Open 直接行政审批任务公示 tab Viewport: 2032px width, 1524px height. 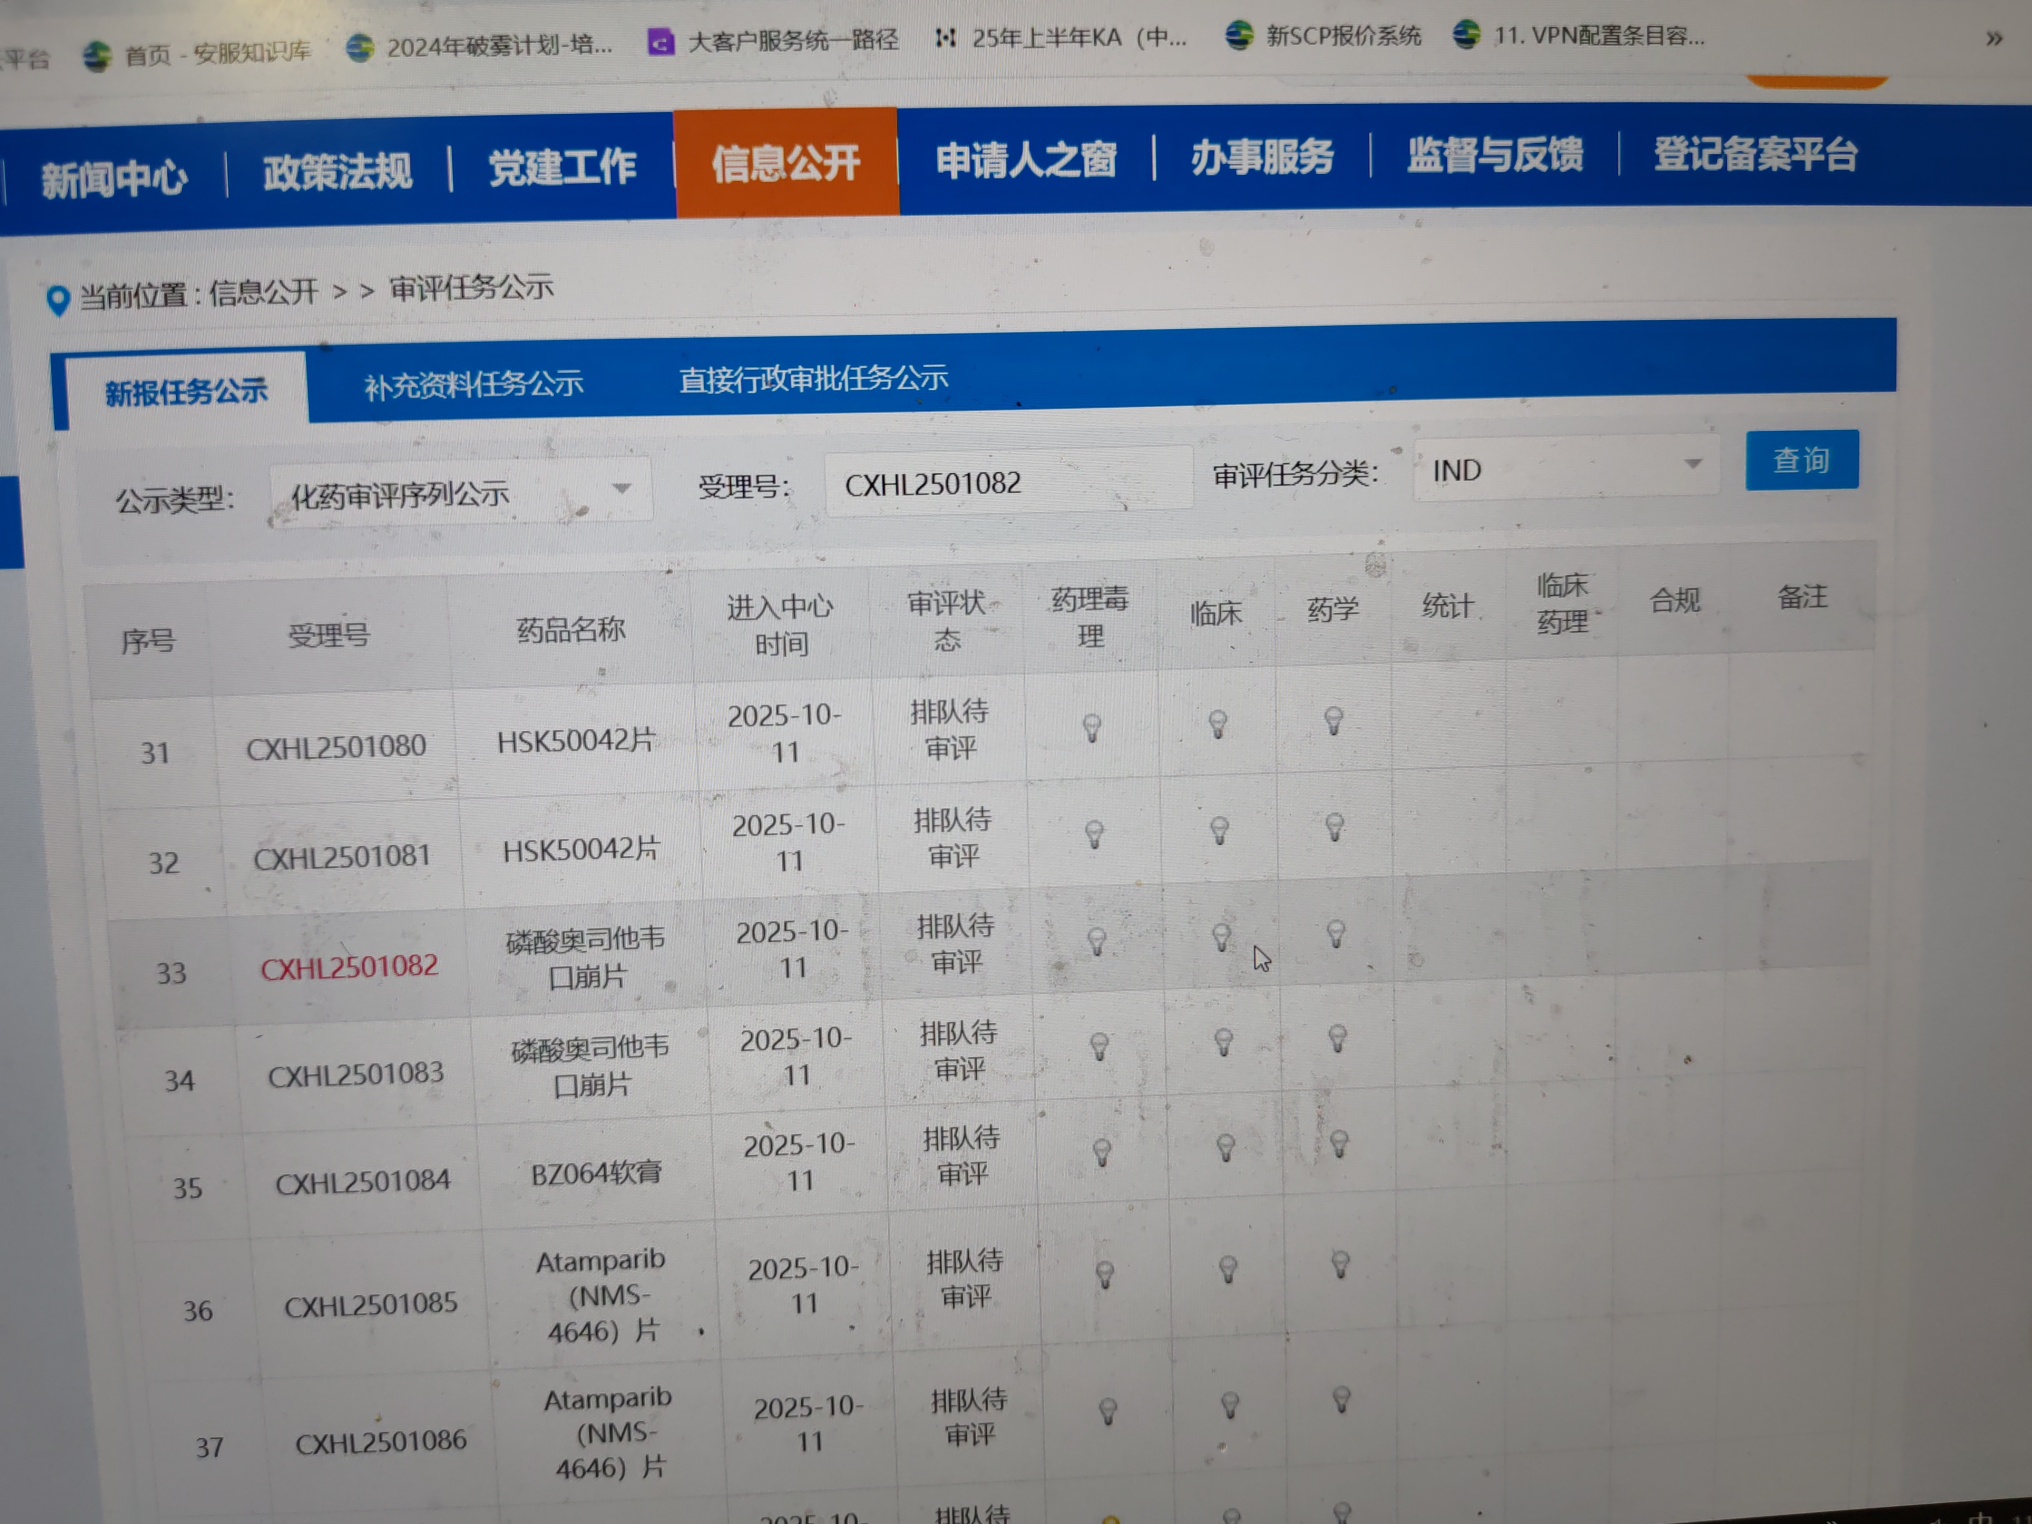pyautogui.click(x=813, y=379)
